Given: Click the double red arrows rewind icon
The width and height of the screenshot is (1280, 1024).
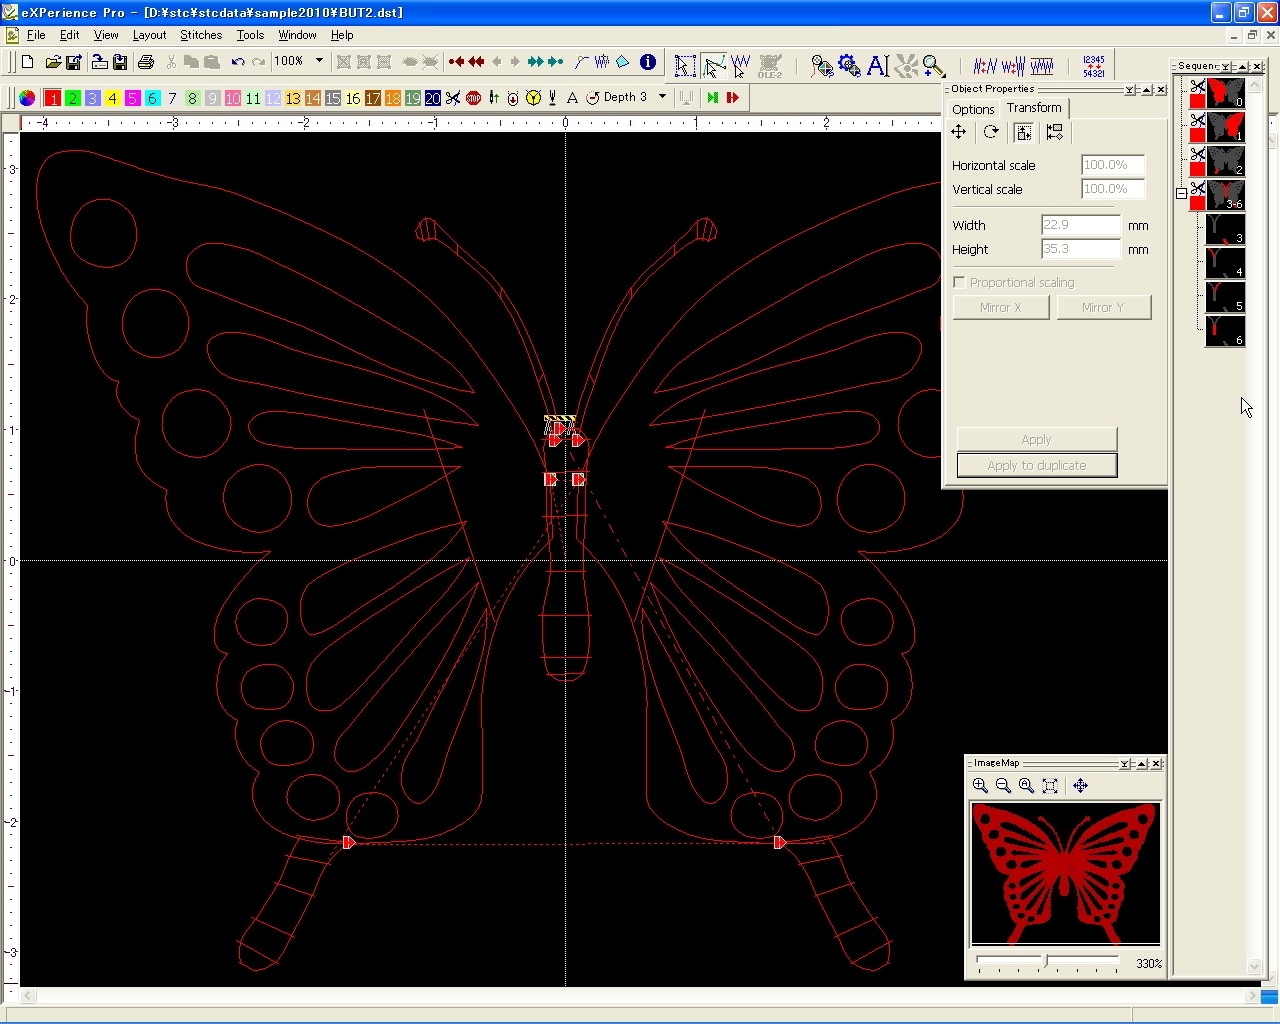Looking at the screenshot, I should pos(476,62).
